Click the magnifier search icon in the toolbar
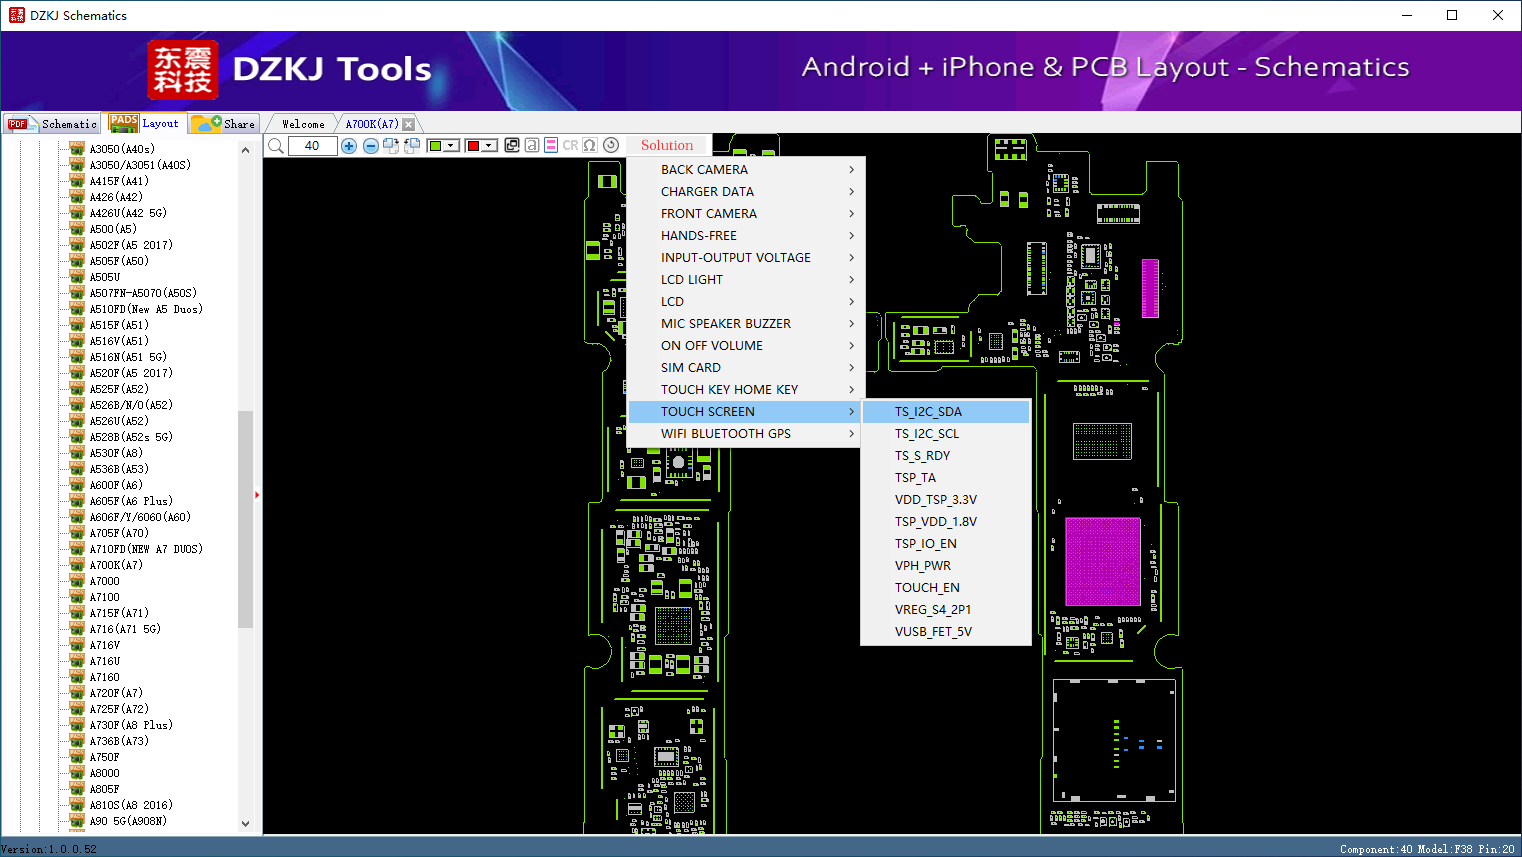 coord(276,146)
